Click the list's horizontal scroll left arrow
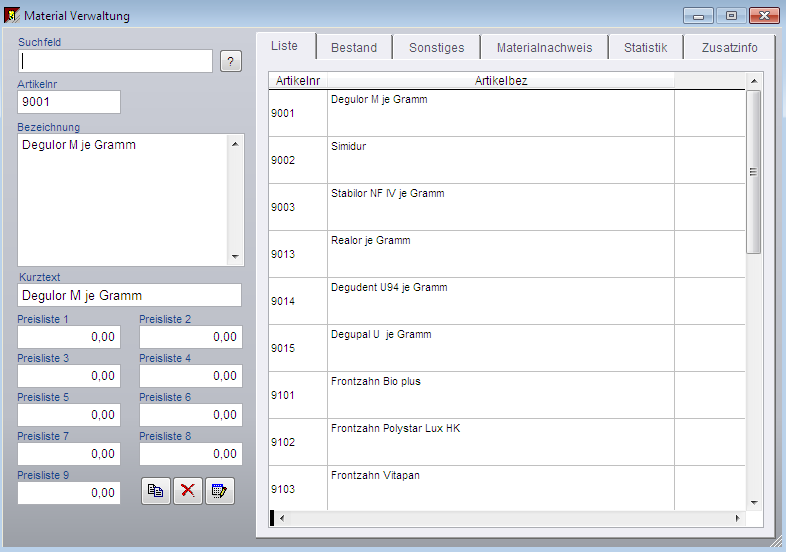The width and height of the screenshot is (786, 552). pyautogui.click(x=282, y=518)
